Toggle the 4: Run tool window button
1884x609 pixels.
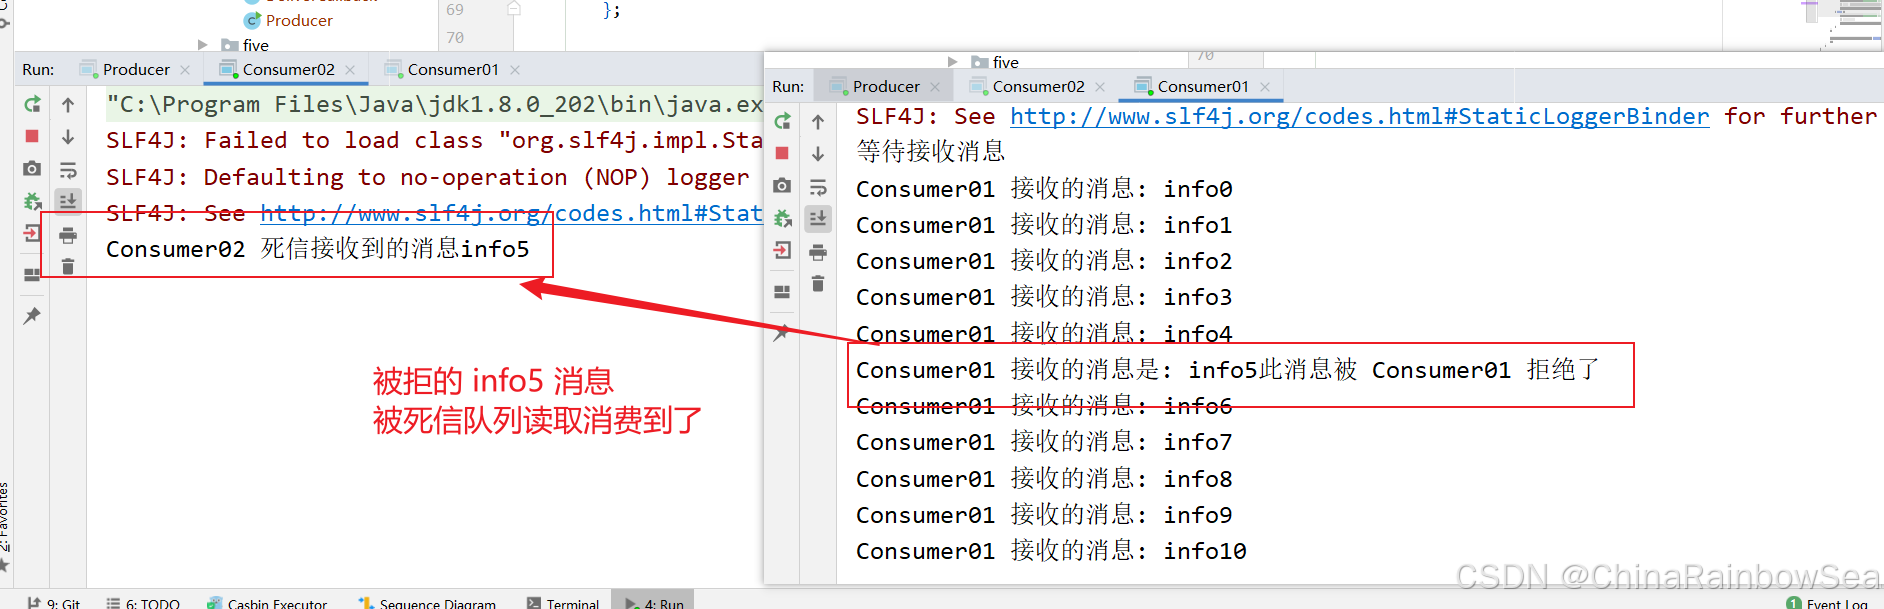[x=653, y=601]
